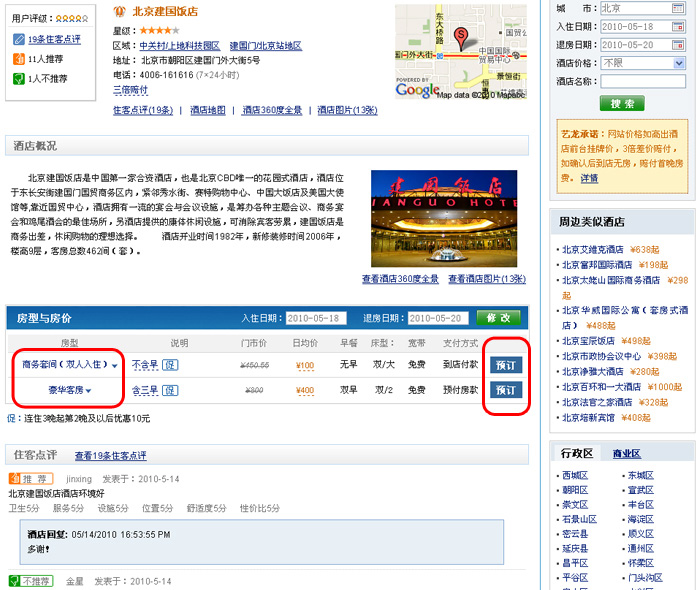
Task: Click the hotel logo icon before 北京建国饭店
Action: click(119, 12)
